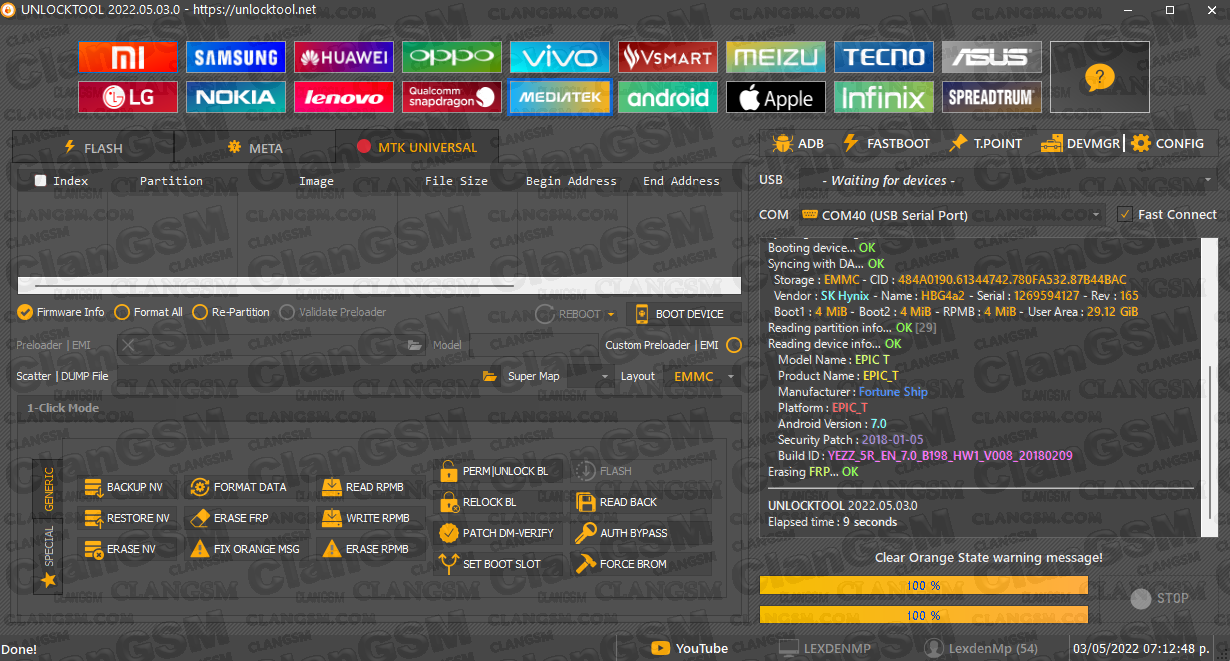This screenshot has width=1230, height=661.
Task: Select the Format All radio option
Action: click(148, 312)
